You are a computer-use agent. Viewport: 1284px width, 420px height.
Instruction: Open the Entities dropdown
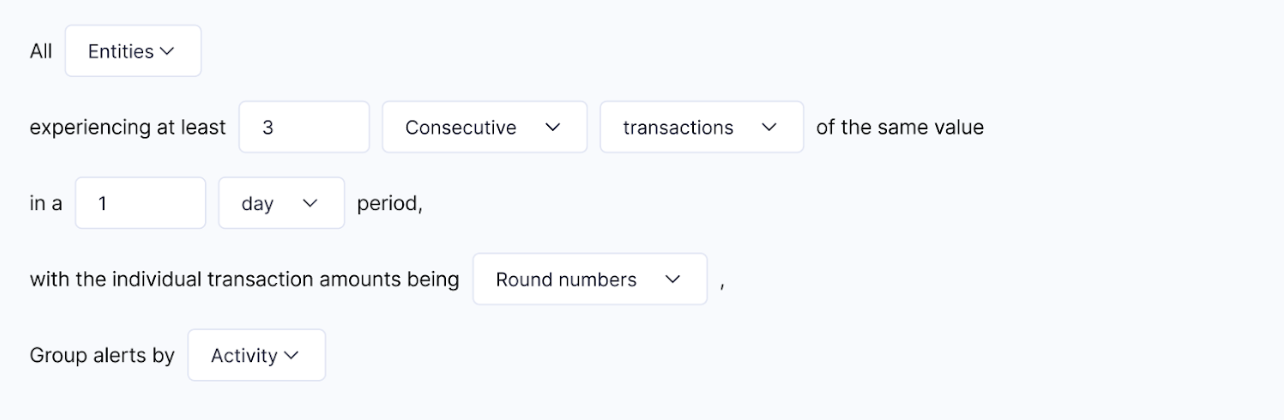[132, 51]
